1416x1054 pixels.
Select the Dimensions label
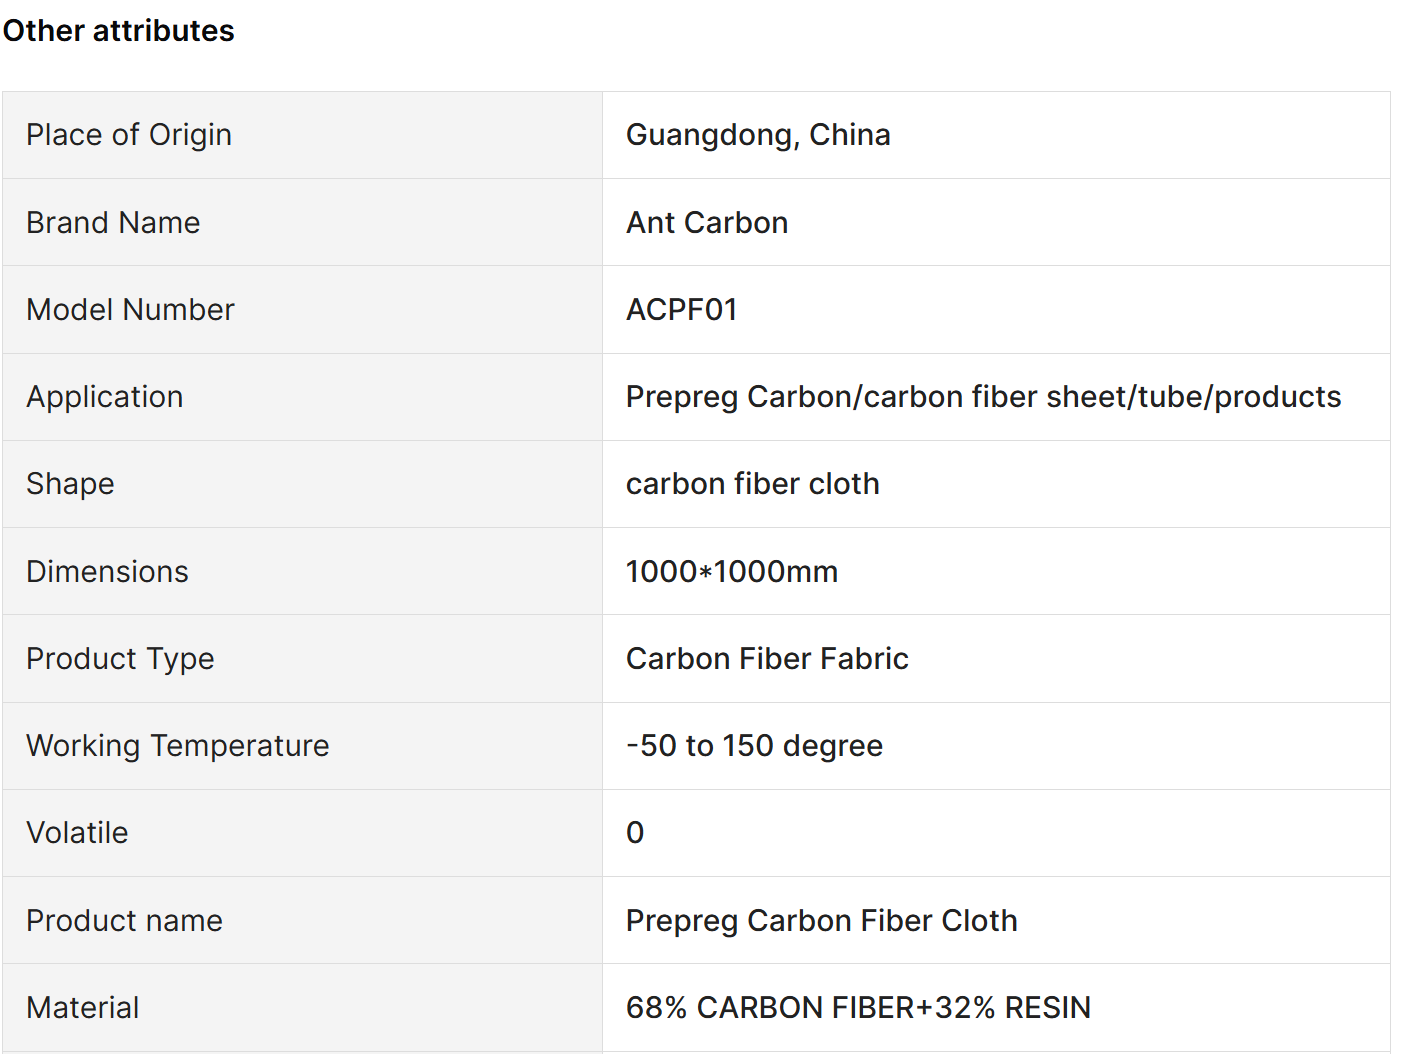coord(107,572)
